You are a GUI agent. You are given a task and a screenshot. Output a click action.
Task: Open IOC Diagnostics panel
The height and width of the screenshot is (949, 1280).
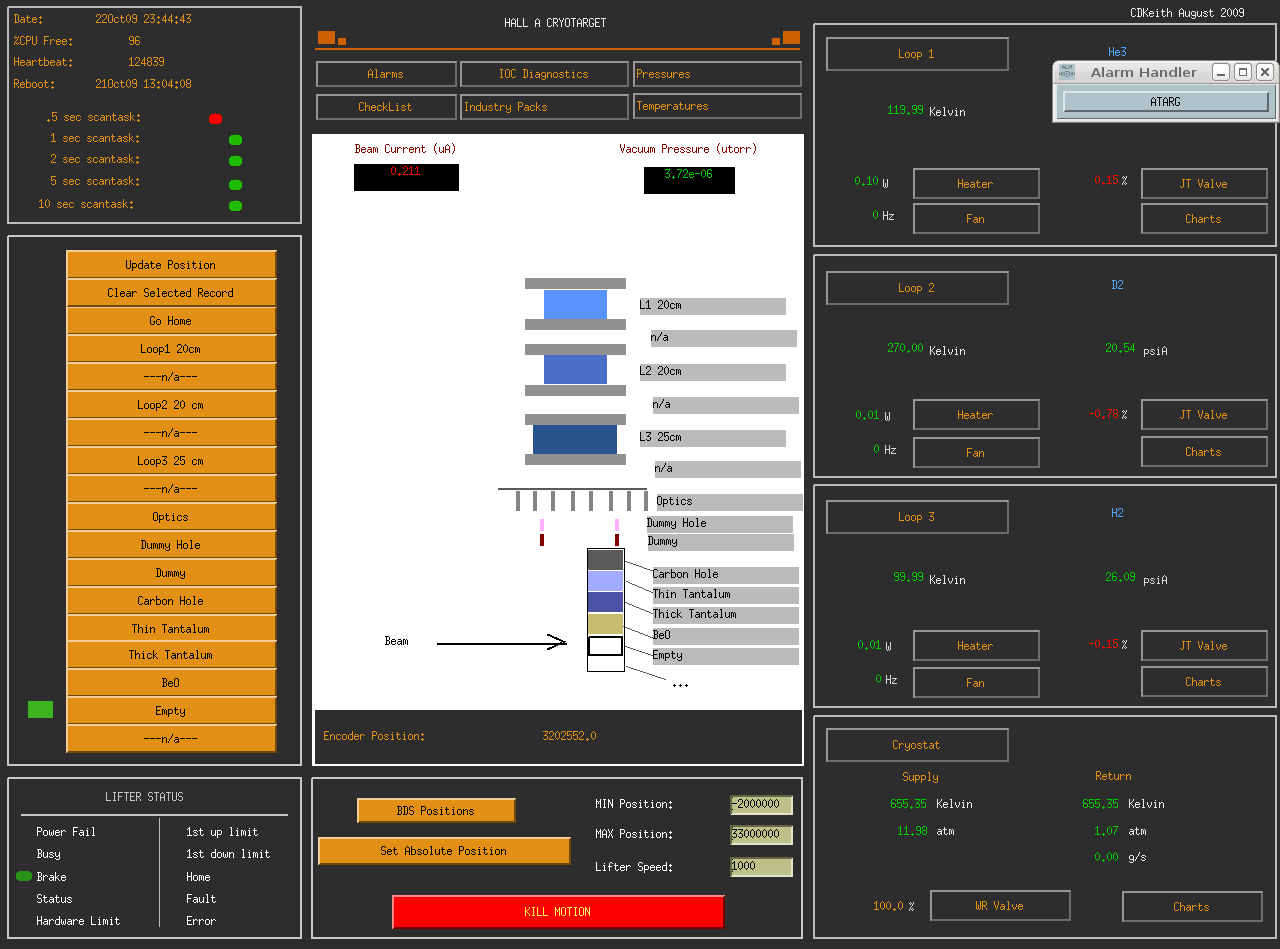click(x=543, y=74)
